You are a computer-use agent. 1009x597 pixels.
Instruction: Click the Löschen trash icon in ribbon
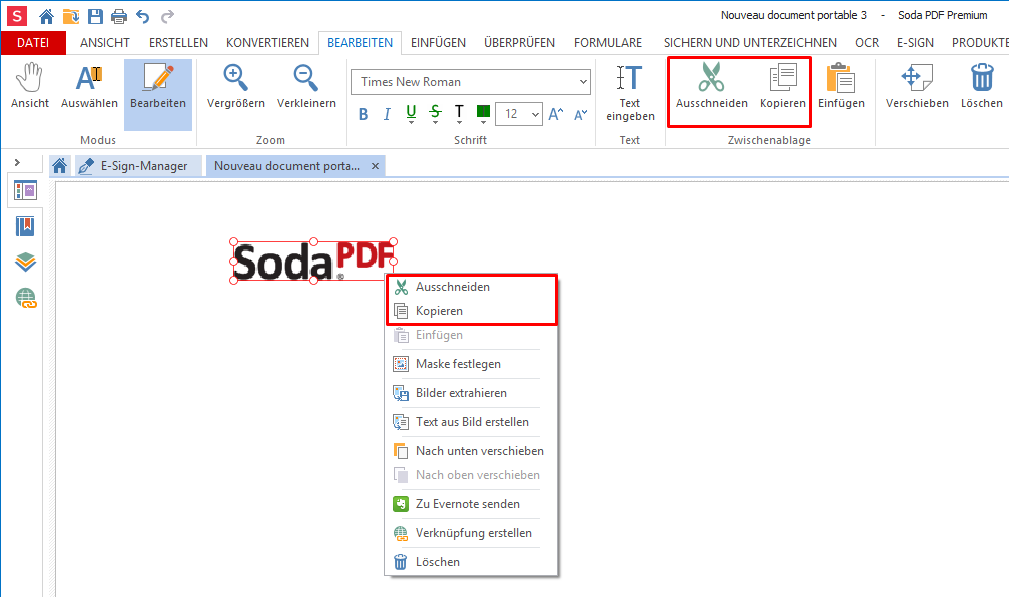pos(981,86)
